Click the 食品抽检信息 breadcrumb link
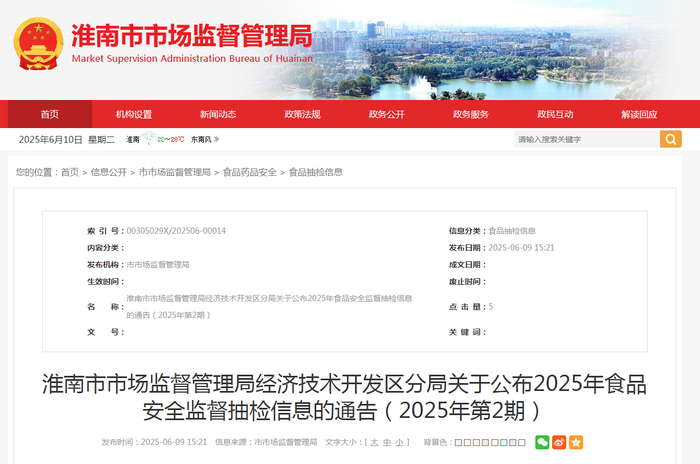 [x=316, y=172]
